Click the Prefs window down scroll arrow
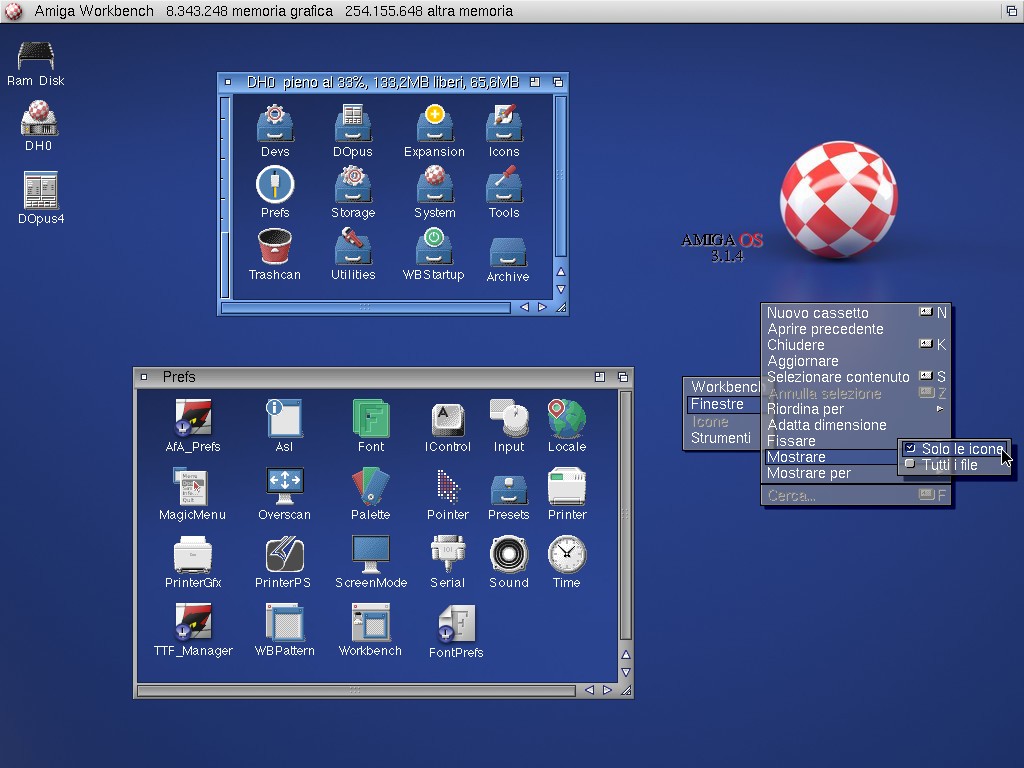The height and width of the screenshot is (768, 1024). [626, 672]
